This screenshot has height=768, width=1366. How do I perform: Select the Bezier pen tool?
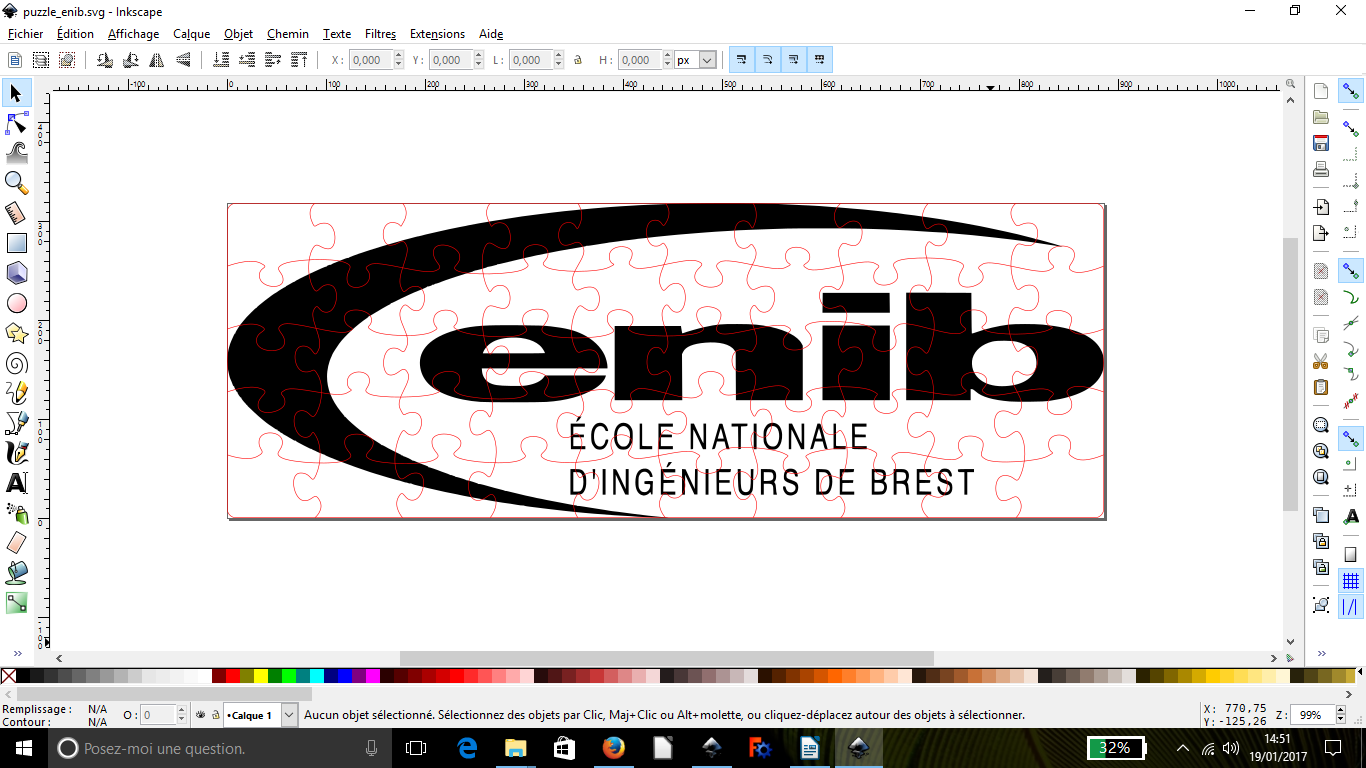coord(16,423)
